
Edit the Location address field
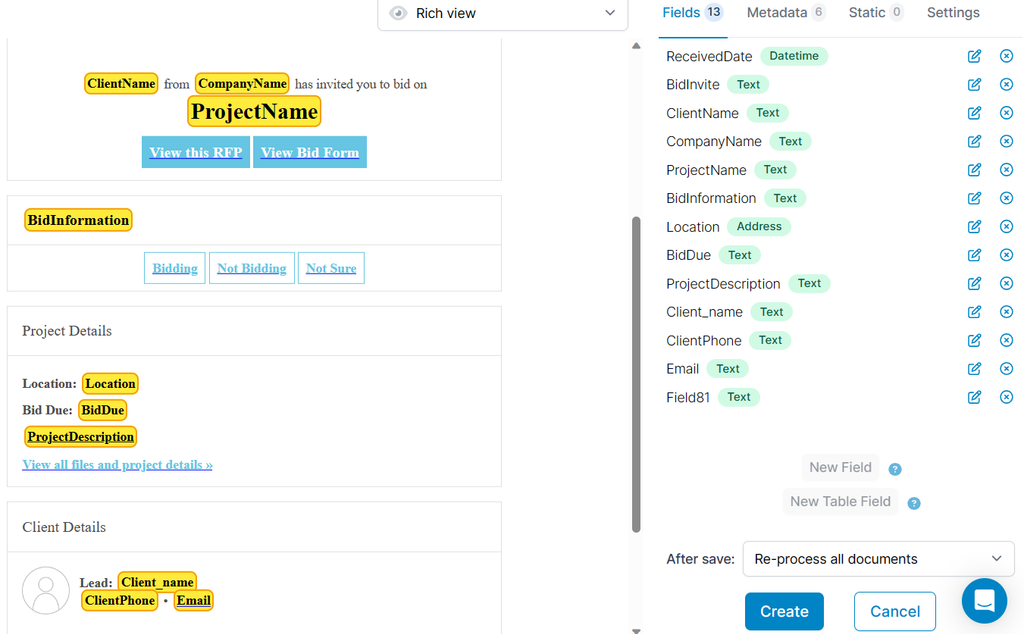point(974,226)
